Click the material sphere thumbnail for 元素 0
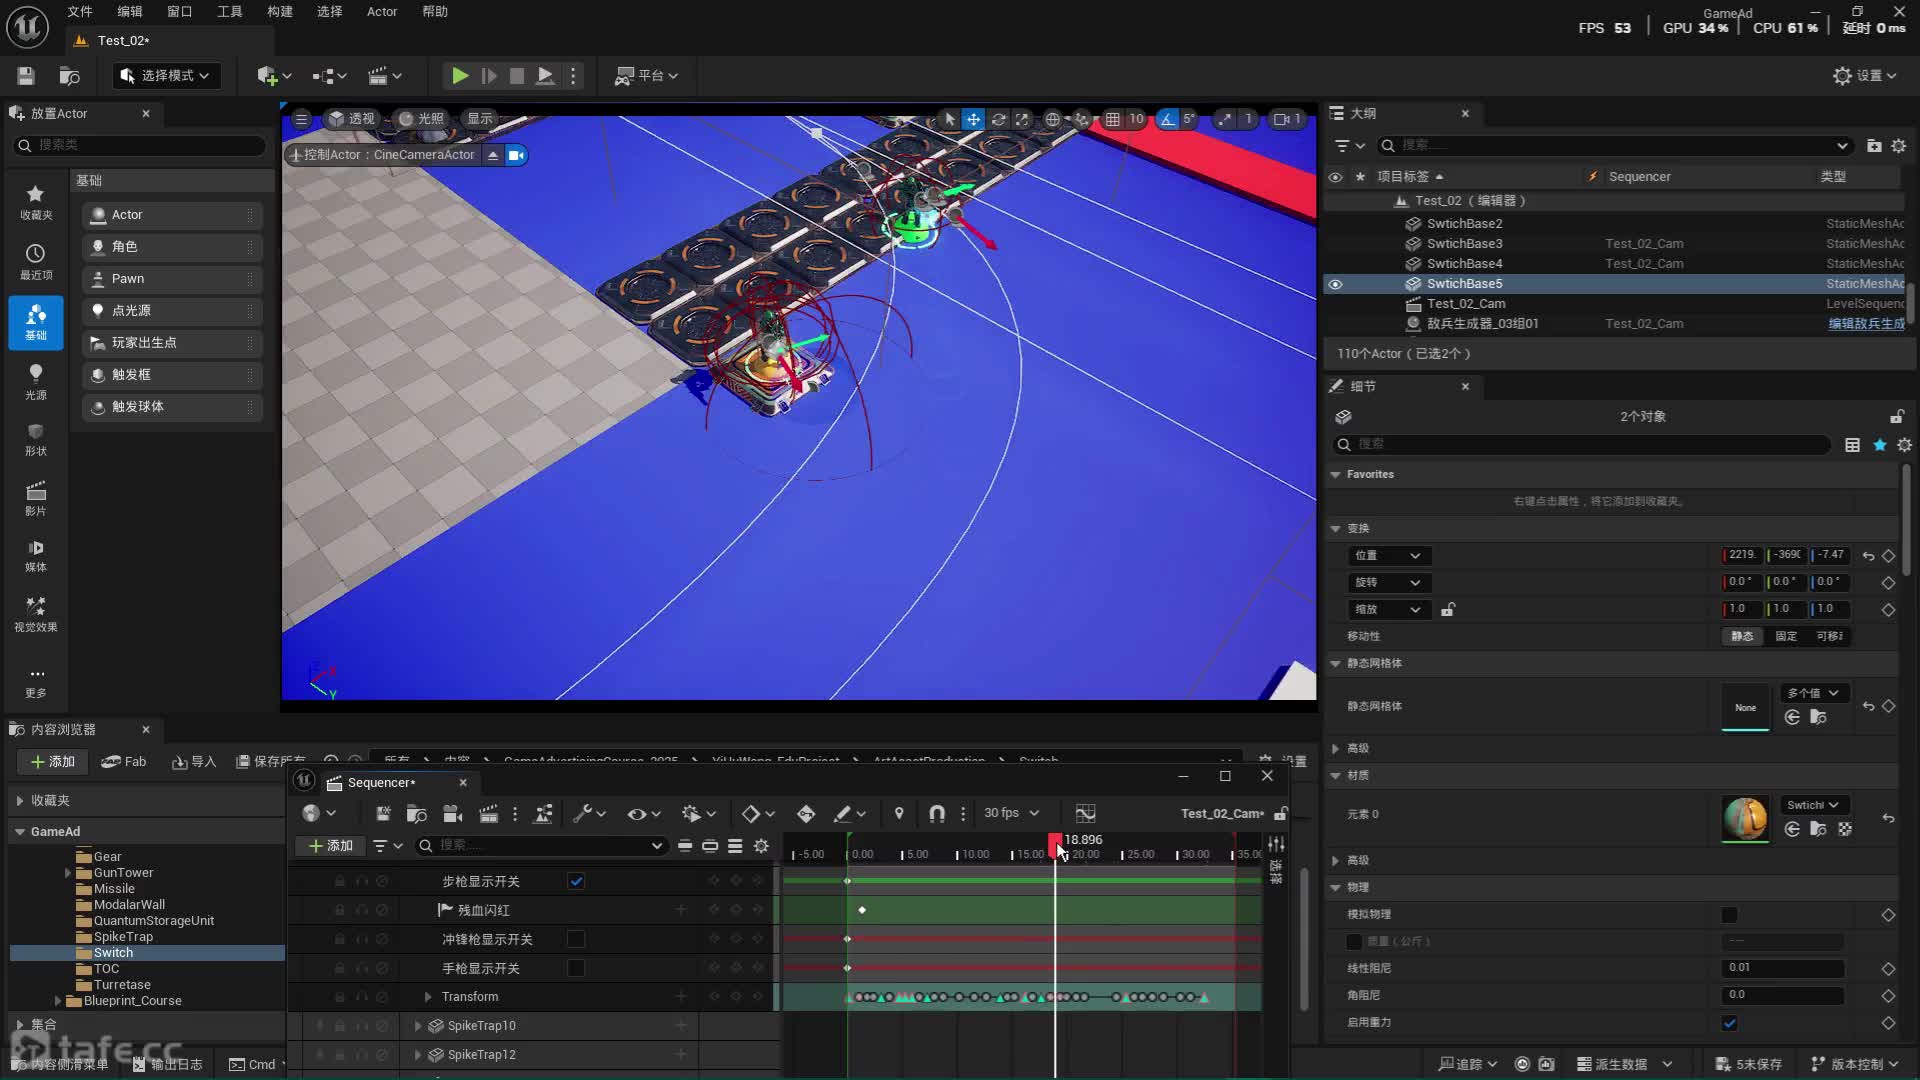Screen dimensions: 1920x1080 (x=1745, y=818)
